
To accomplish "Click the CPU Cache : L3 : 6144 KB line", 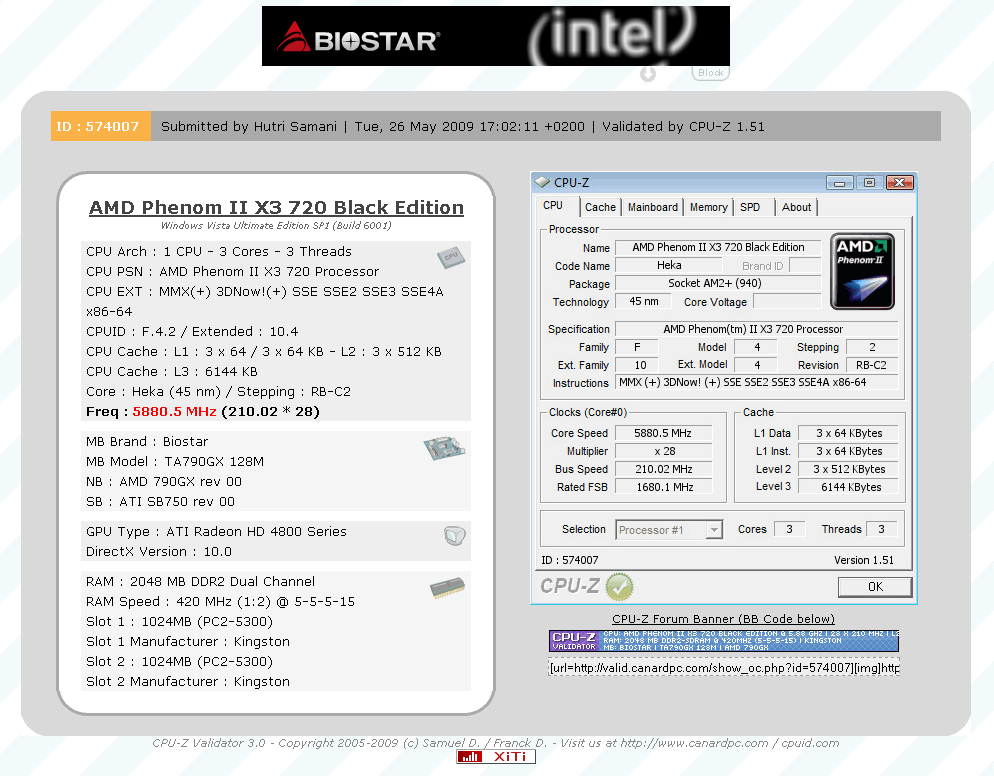I will coord(172,372).
